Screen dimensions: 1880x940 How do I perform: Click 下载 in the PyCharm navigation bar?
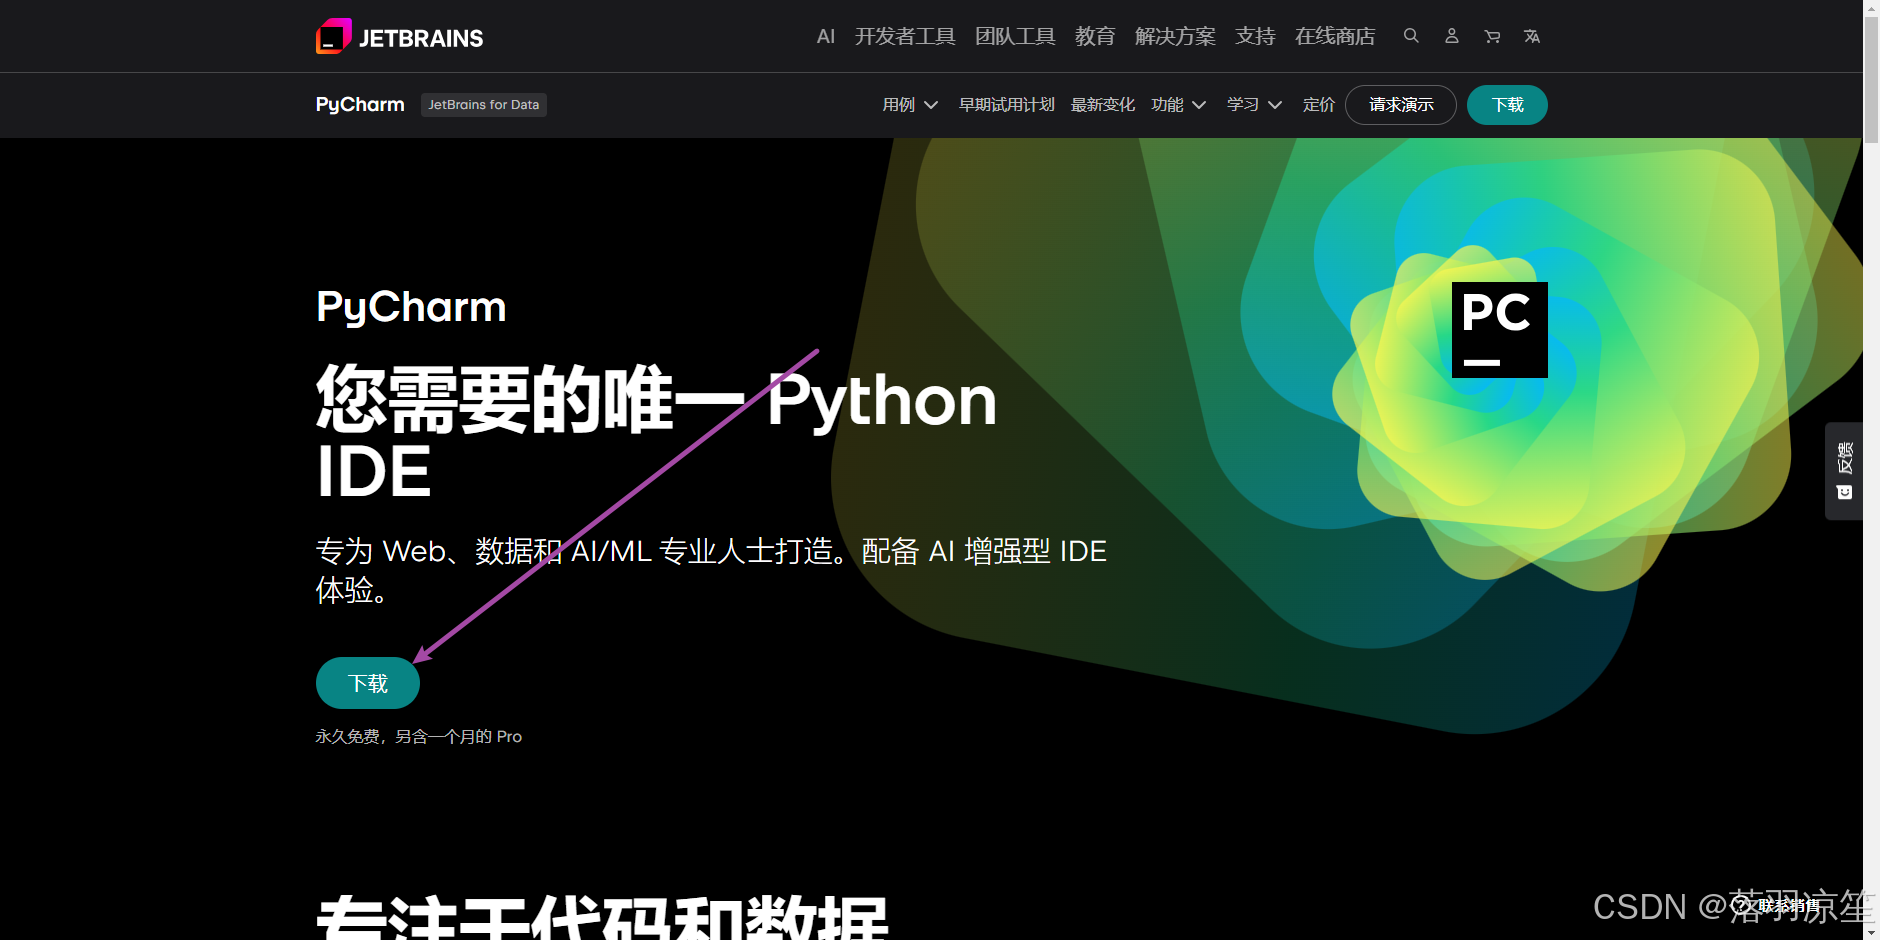(x=1507, y=105)
